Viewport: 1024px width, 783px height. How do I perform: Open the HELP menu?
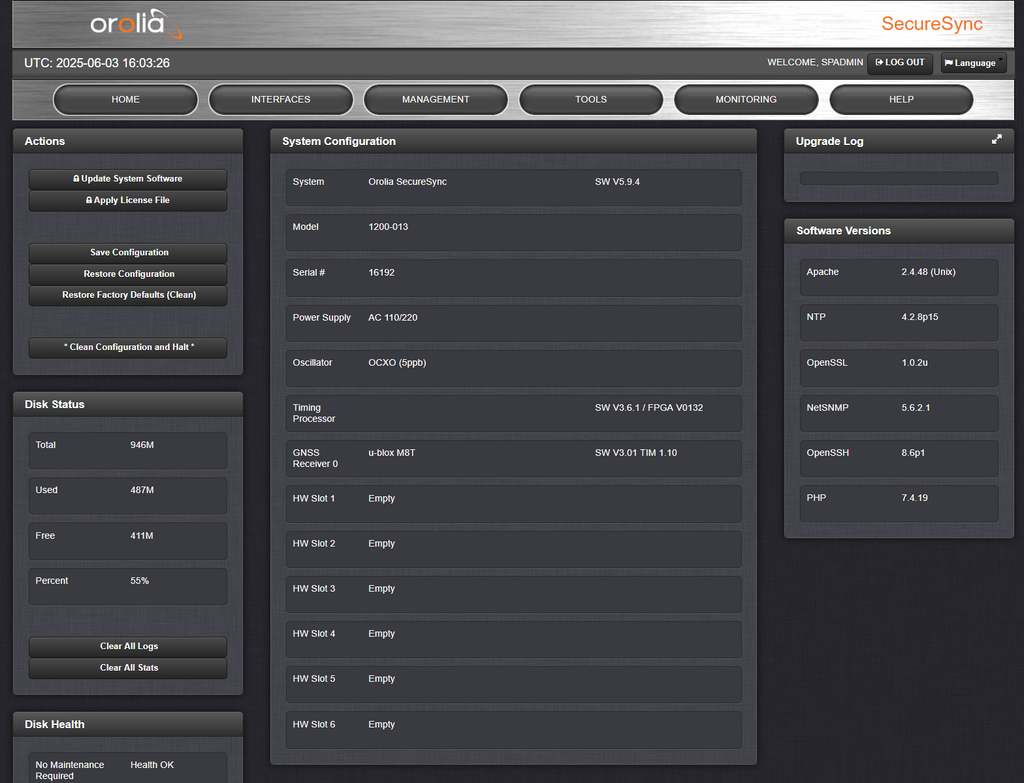click(901, 99)
